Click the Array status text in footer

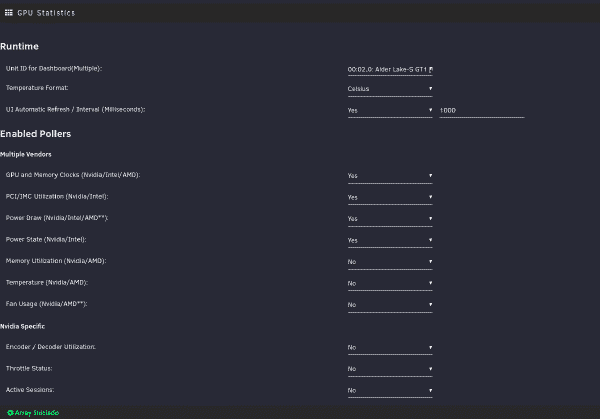[37, 412]
